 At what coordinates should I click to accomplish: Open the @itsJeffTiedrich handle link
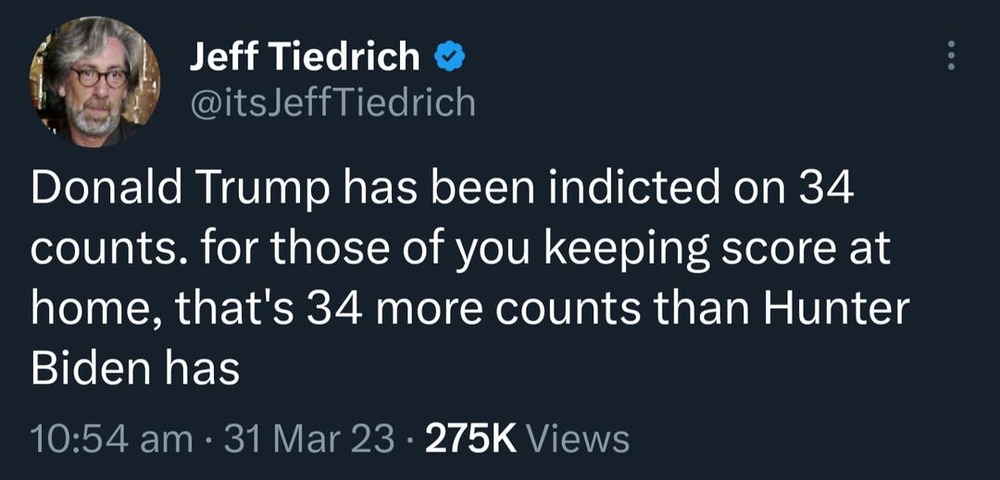click(x=332, y=102)
